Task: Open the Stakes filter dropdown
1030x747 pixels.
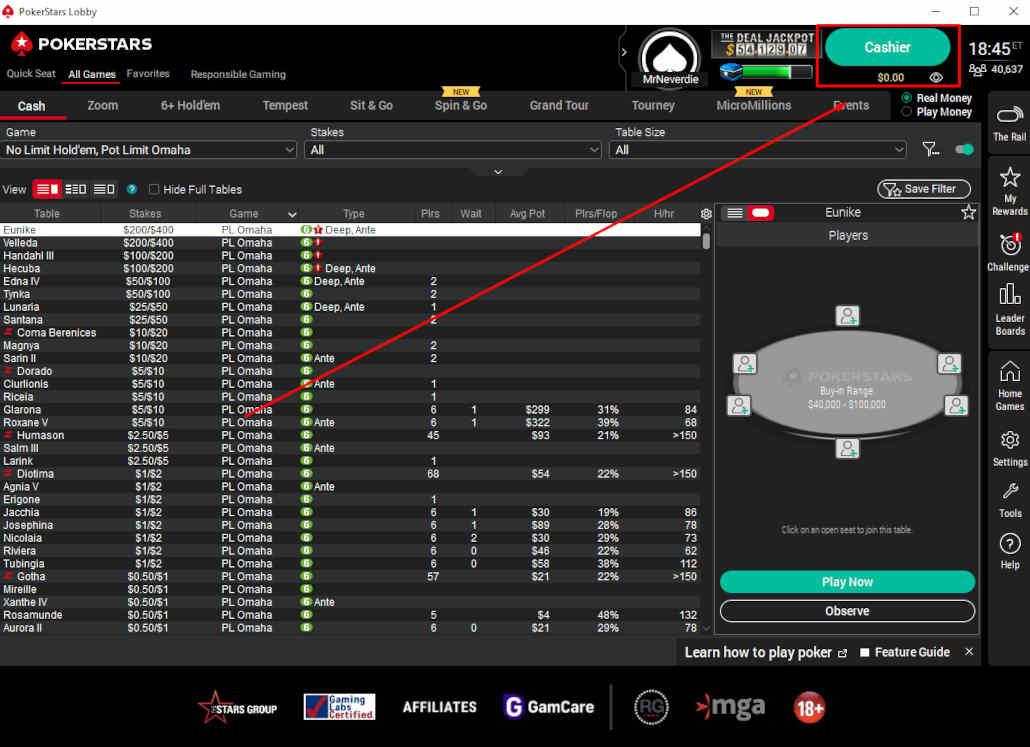Action: (453, 150)
